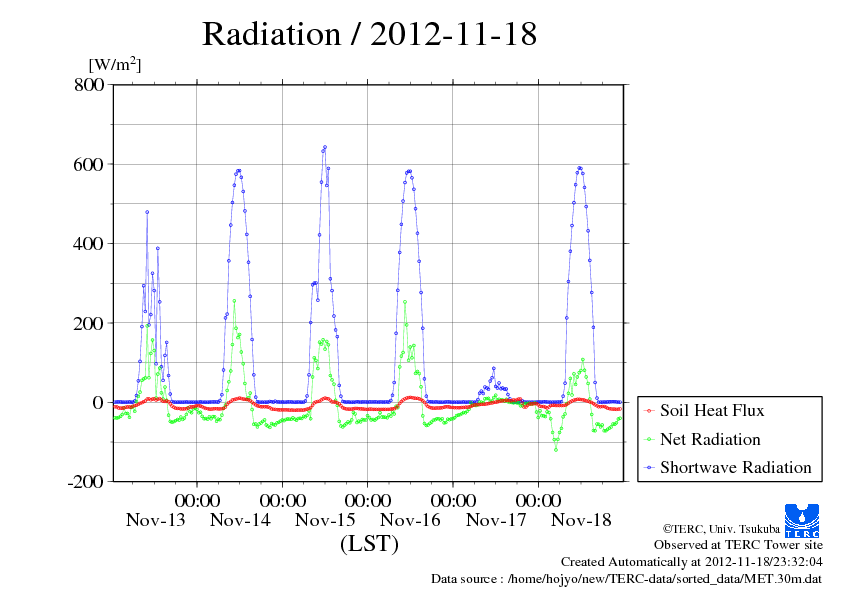Click the 0 y-axis value
The width and height of the screenshot is (842, 595).
click(x=98, y=402)
